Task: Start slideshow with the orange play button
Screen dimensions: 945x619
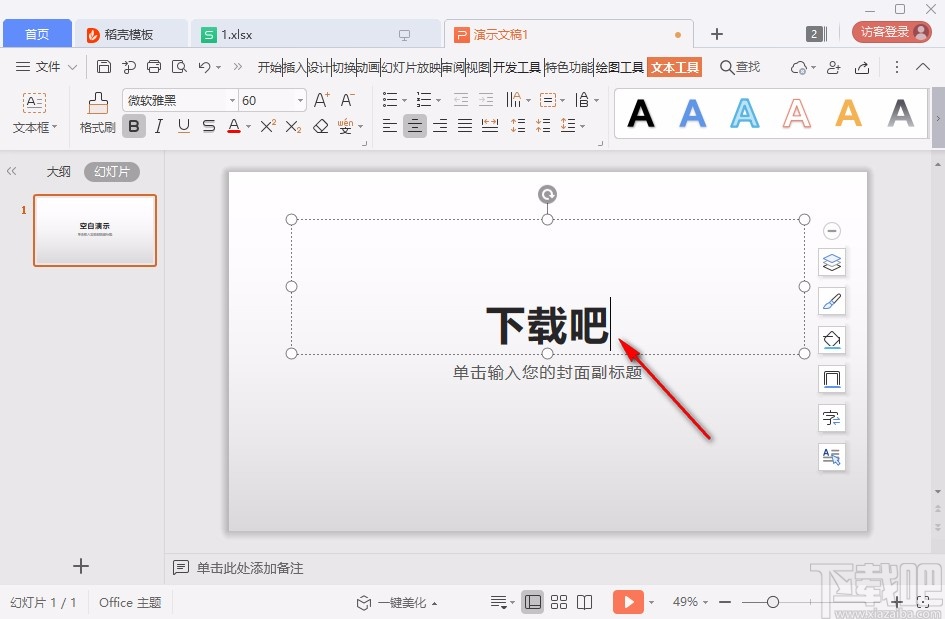Action: tap(629, 602)
